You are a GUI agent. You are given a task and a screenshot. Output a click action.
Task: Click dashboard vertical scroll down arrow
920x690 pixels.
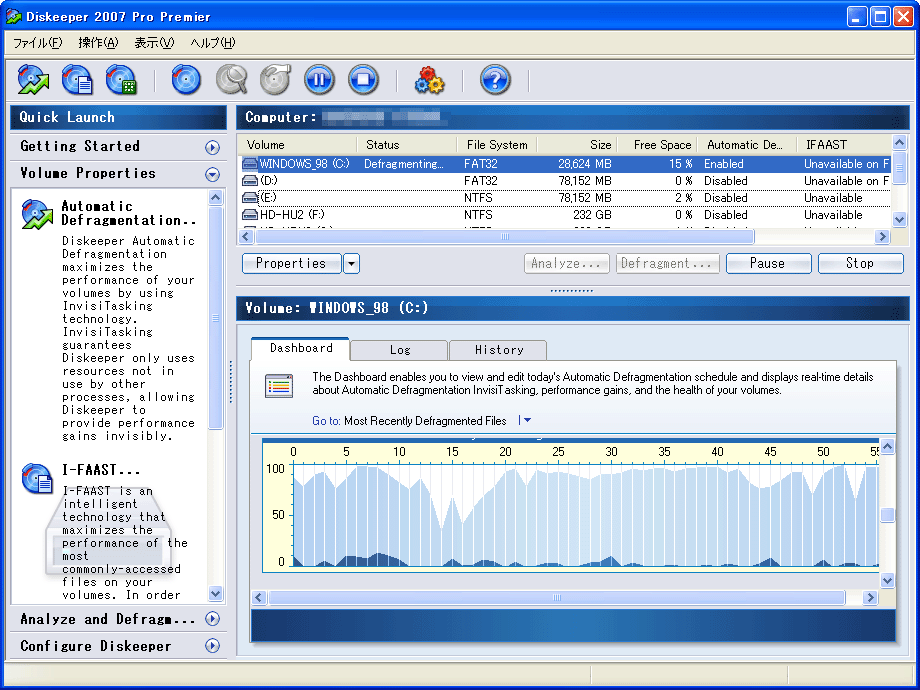pyautogui.click(x=887, y=581)
